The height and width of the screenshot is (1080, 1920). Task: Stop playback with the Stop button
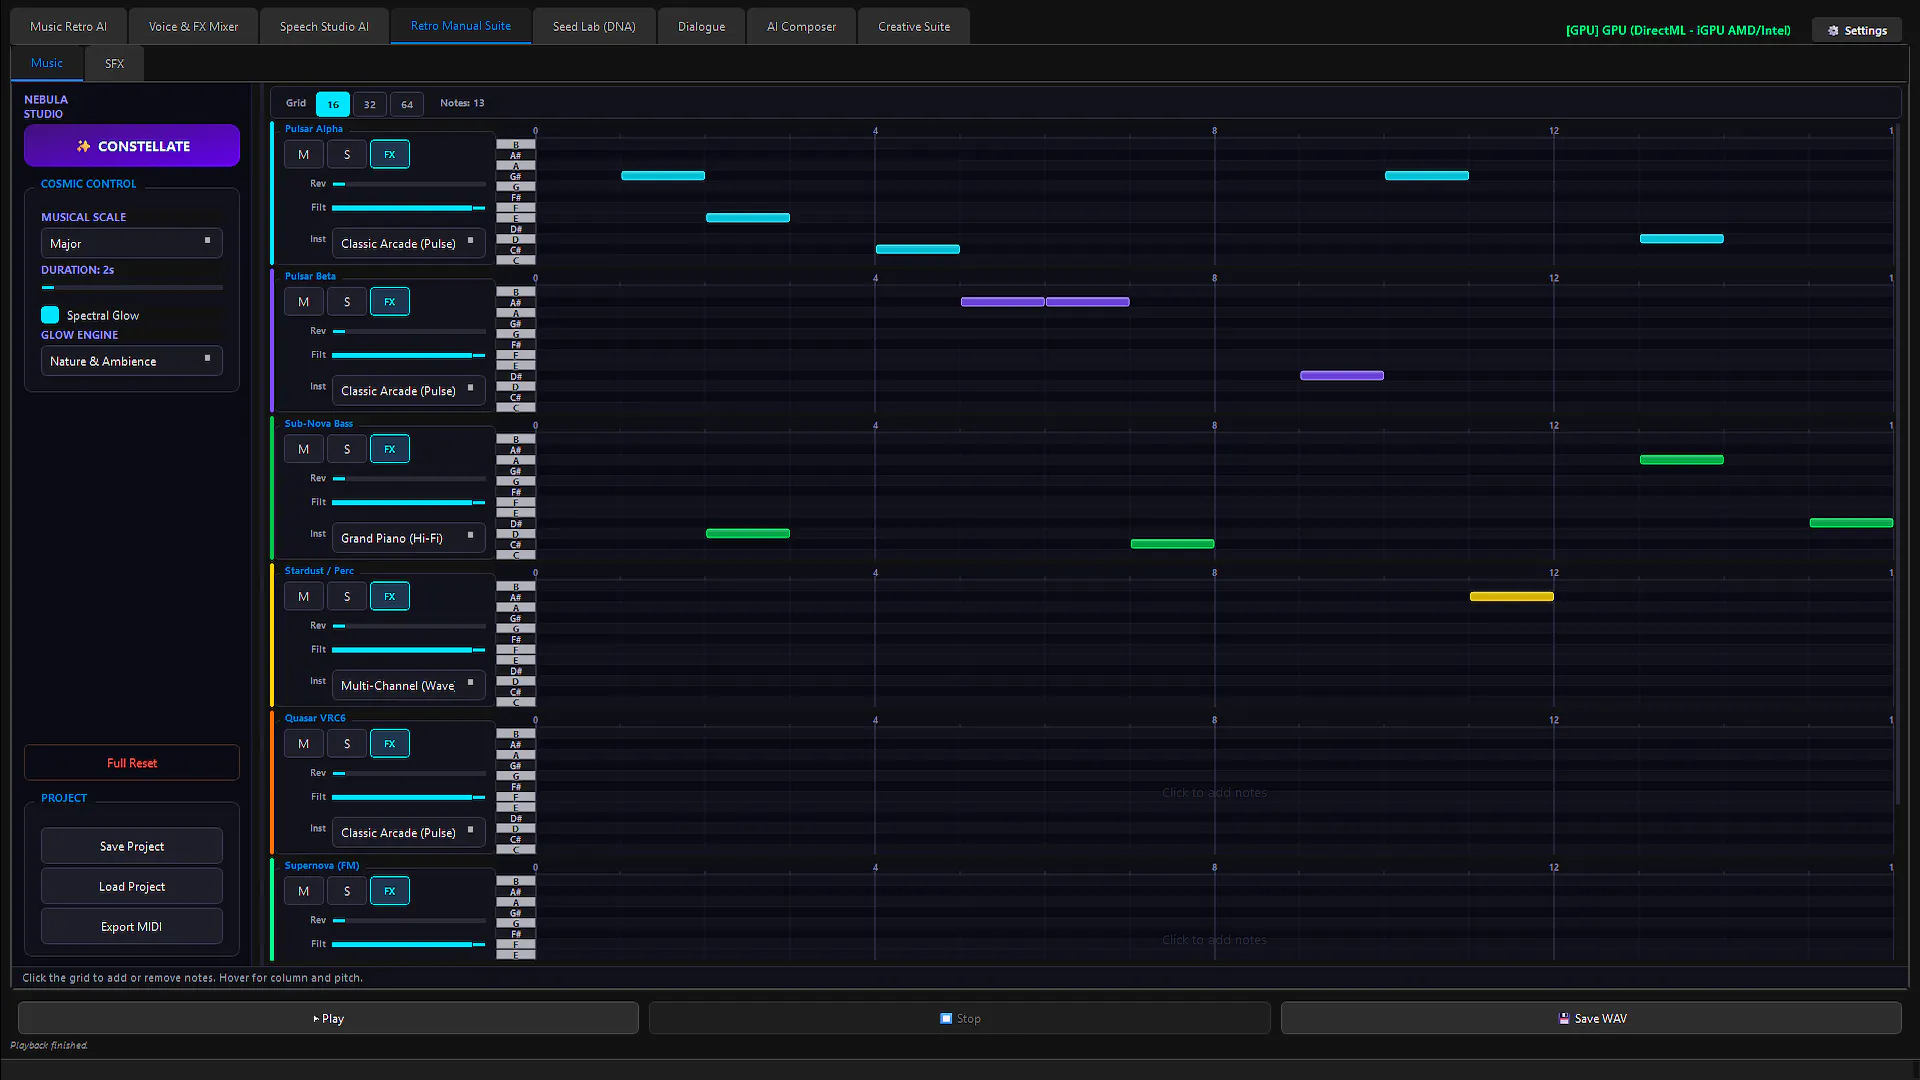click(960, 1018)
